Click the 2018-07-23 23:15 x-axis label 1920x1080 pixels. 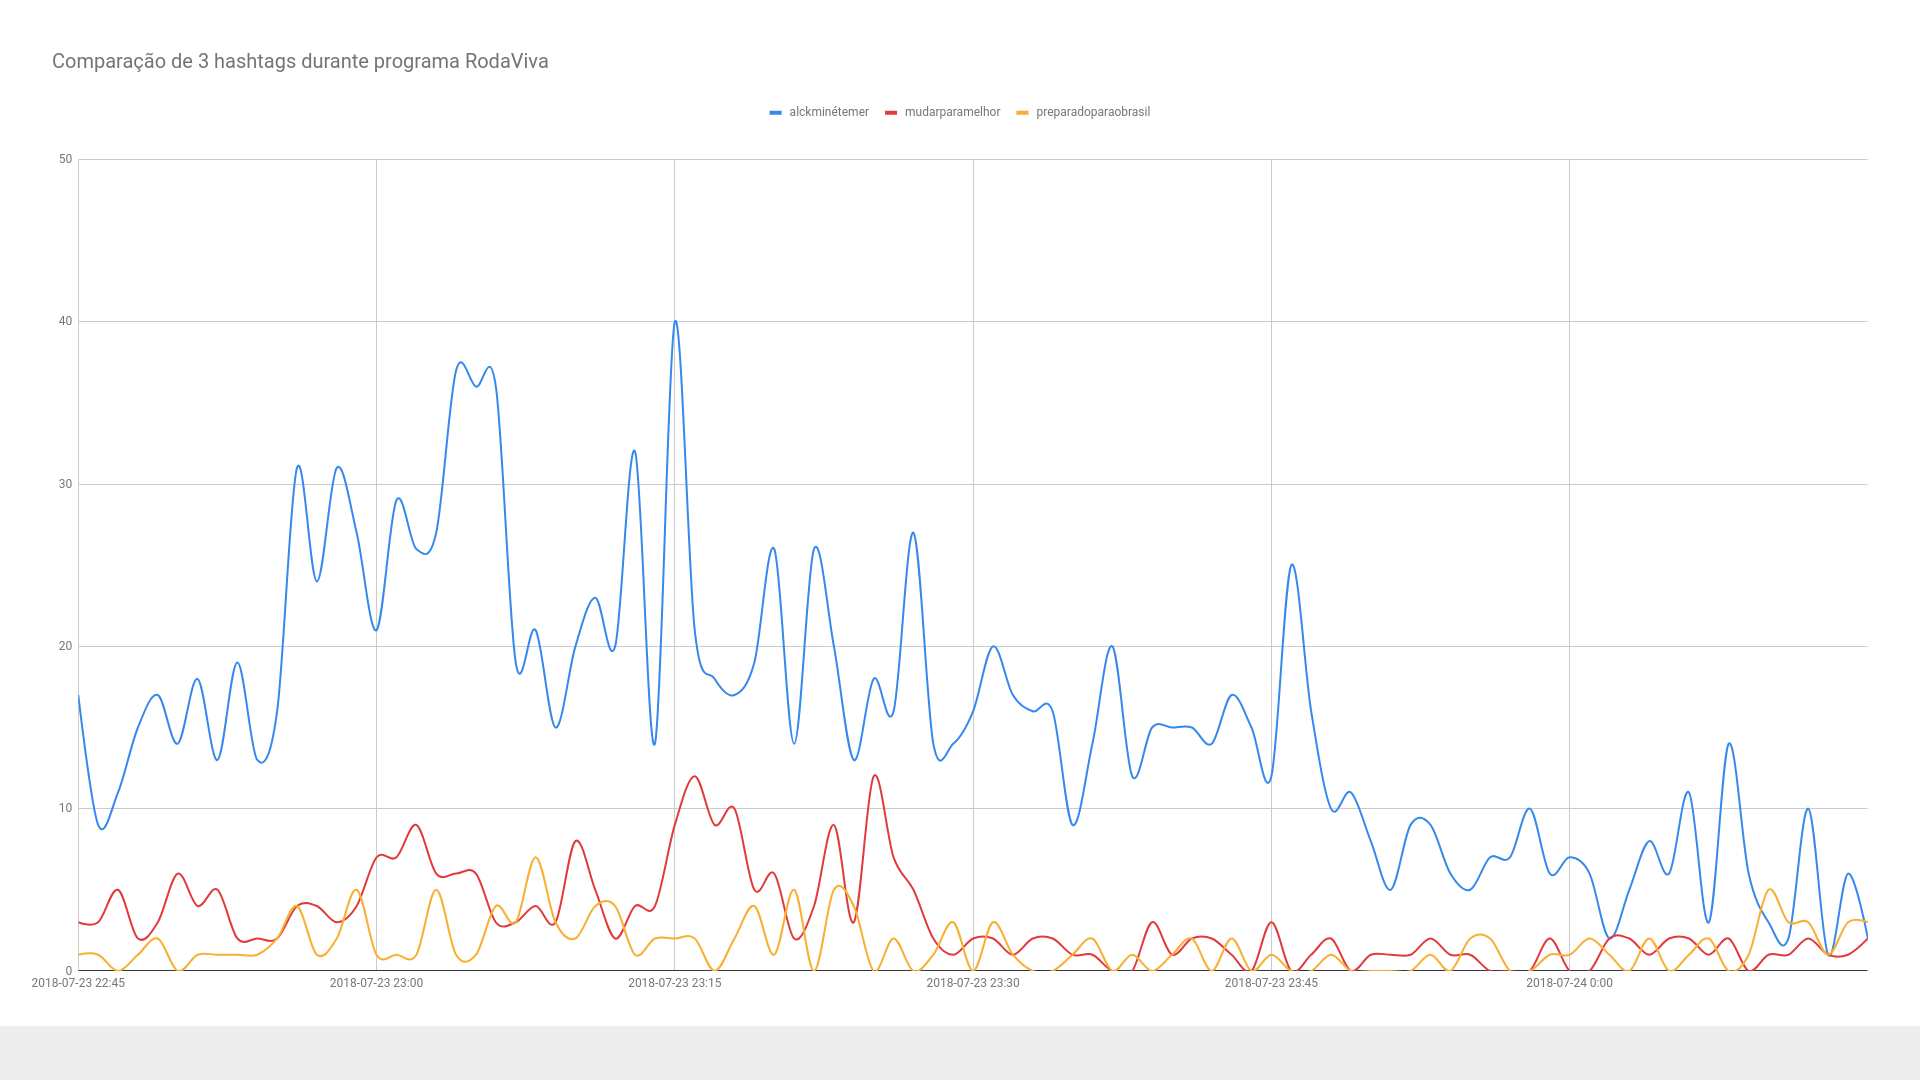coord(674,983)
